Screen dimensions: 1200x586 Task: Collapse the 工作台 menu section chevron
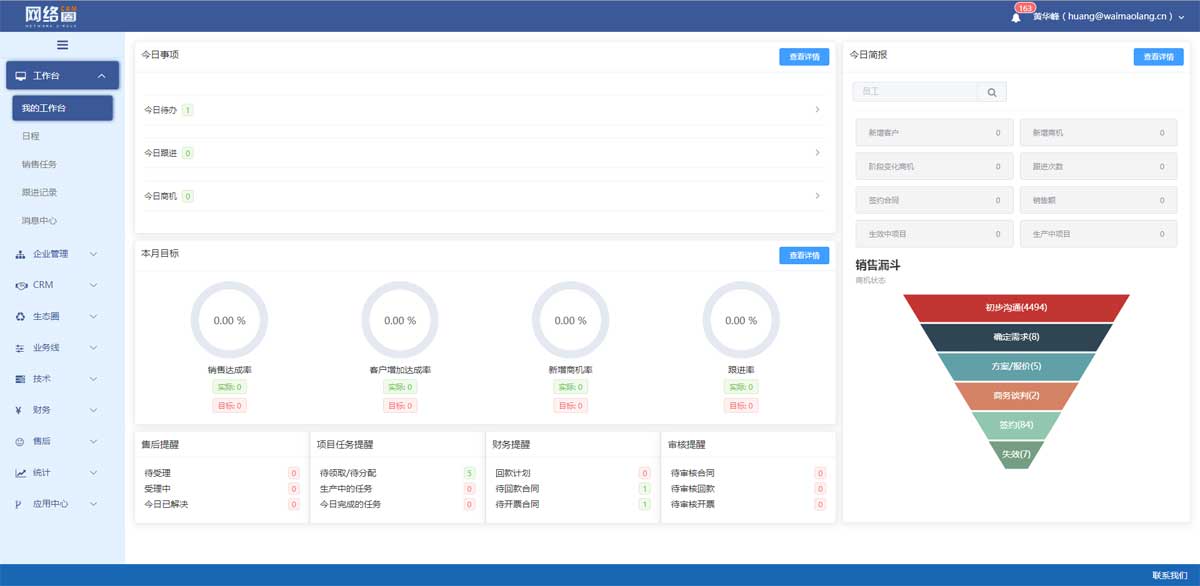tap(102, 76)
